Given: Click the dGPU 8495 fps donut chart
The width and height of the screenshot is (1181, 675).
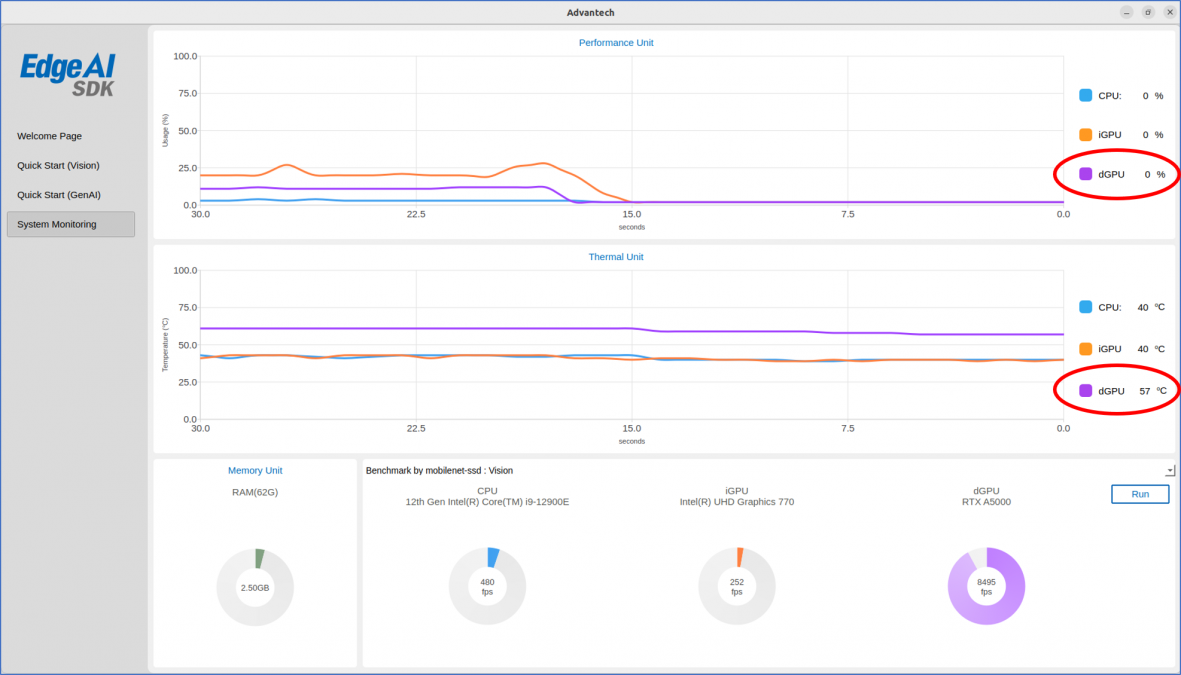Looking at the screenshot, I should (986, 586).
